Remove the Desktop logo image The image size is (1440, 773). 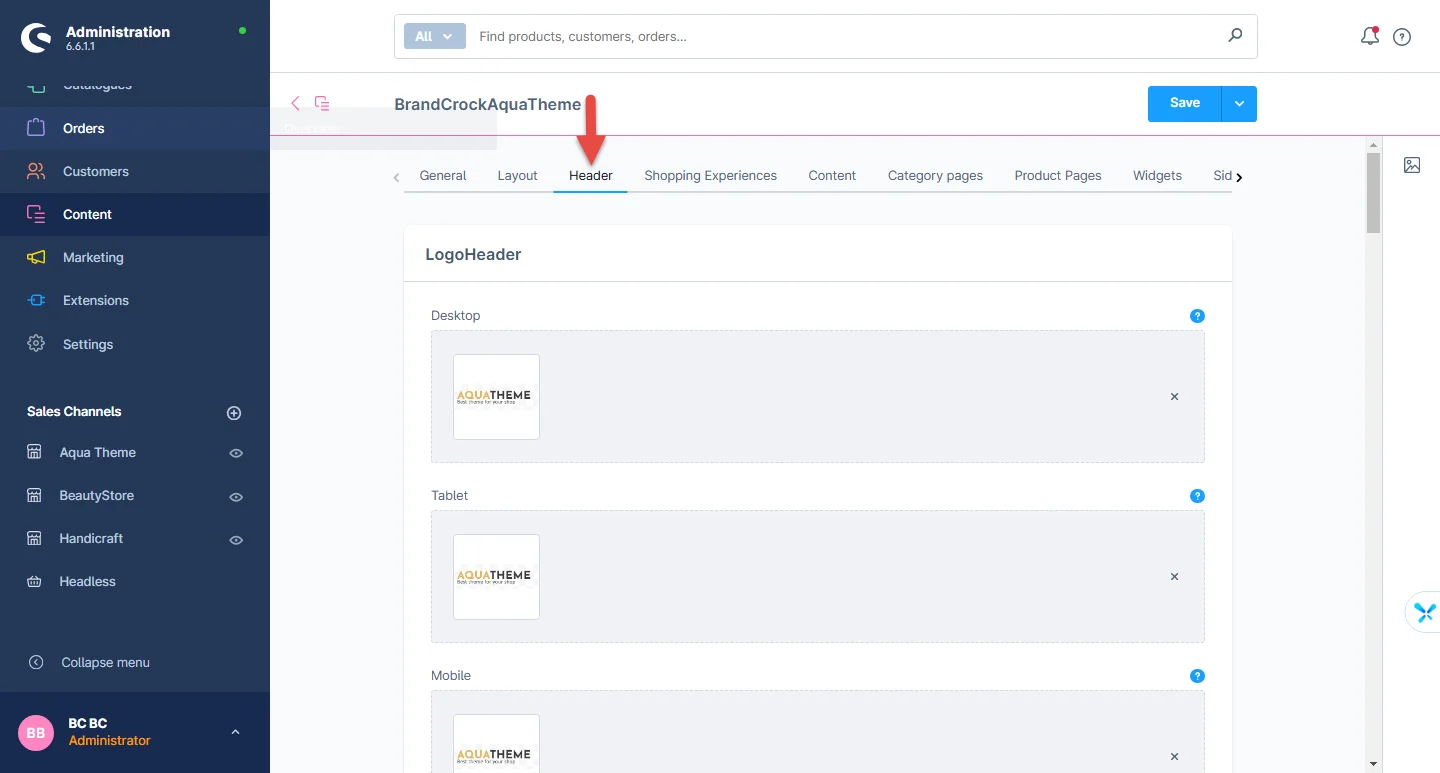pos(1174,397)
